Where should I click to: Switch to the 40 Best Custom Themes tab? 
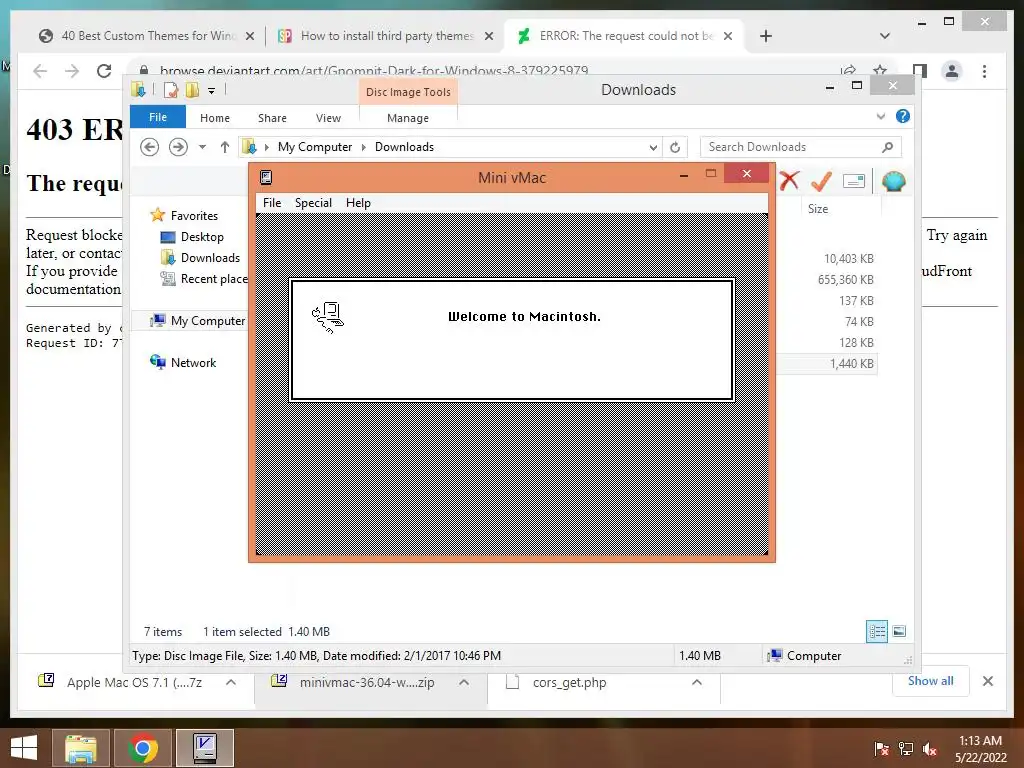146,36
